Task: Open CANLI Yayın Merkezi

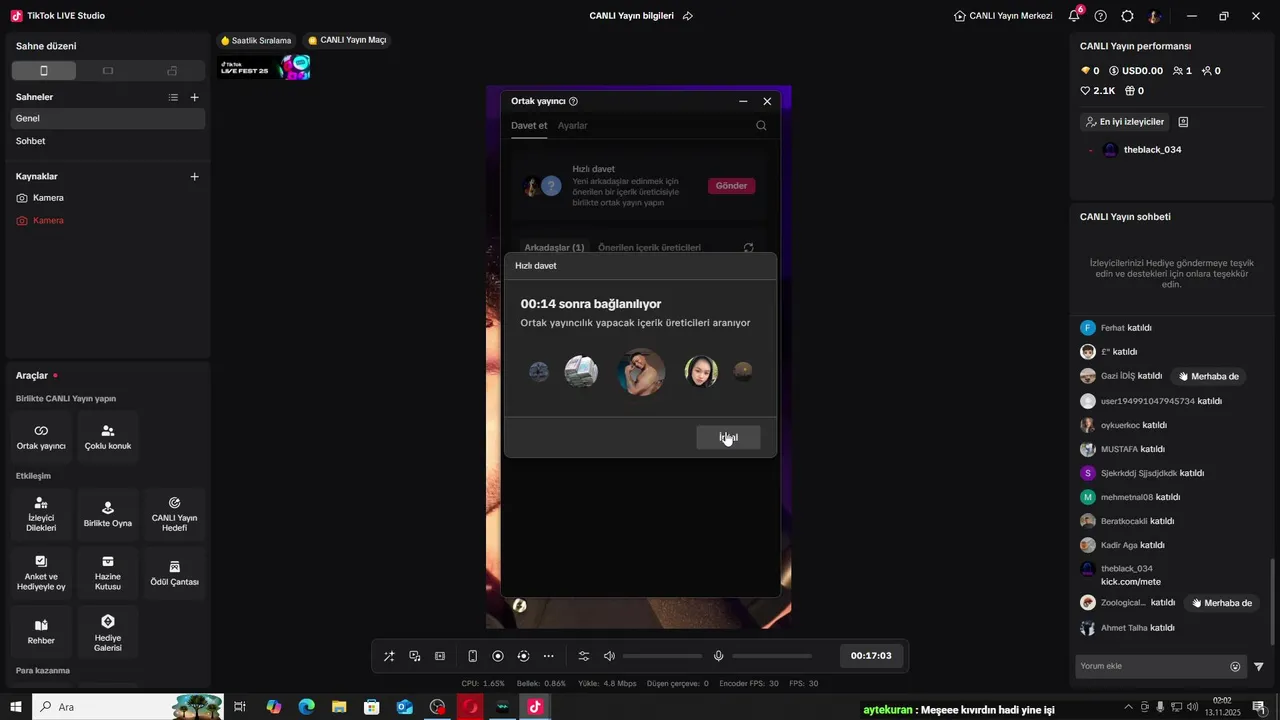Action: click(x=1003, y=16)
